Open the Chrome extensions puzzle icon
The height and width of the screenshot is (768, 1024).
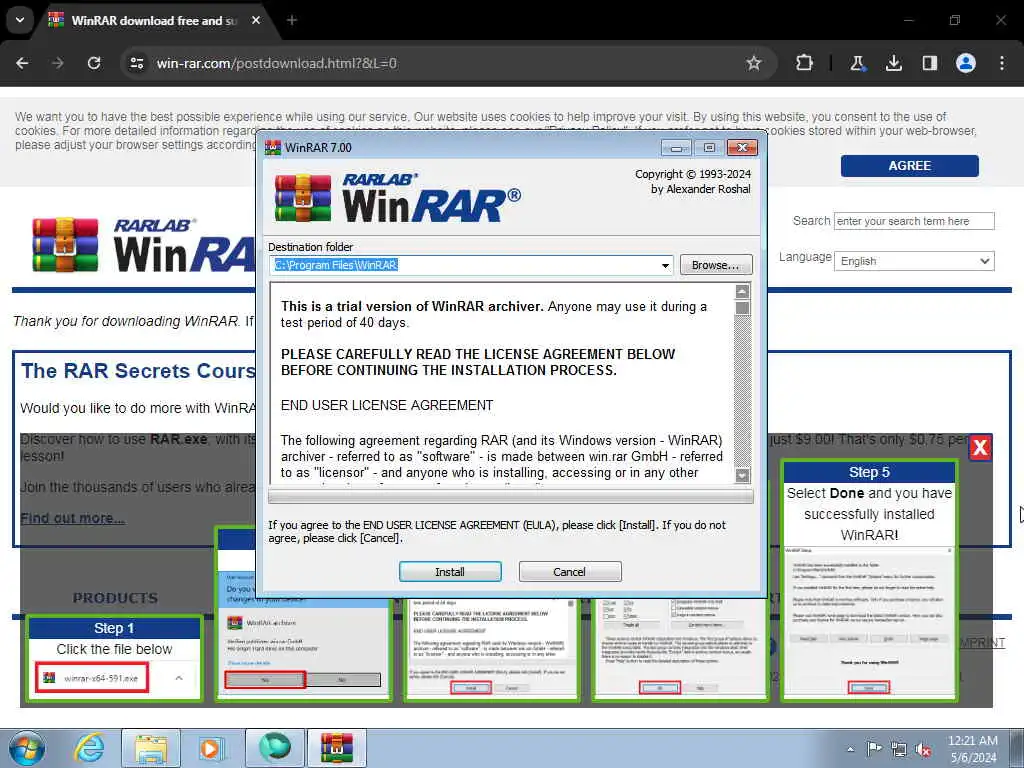coord(805,63)
